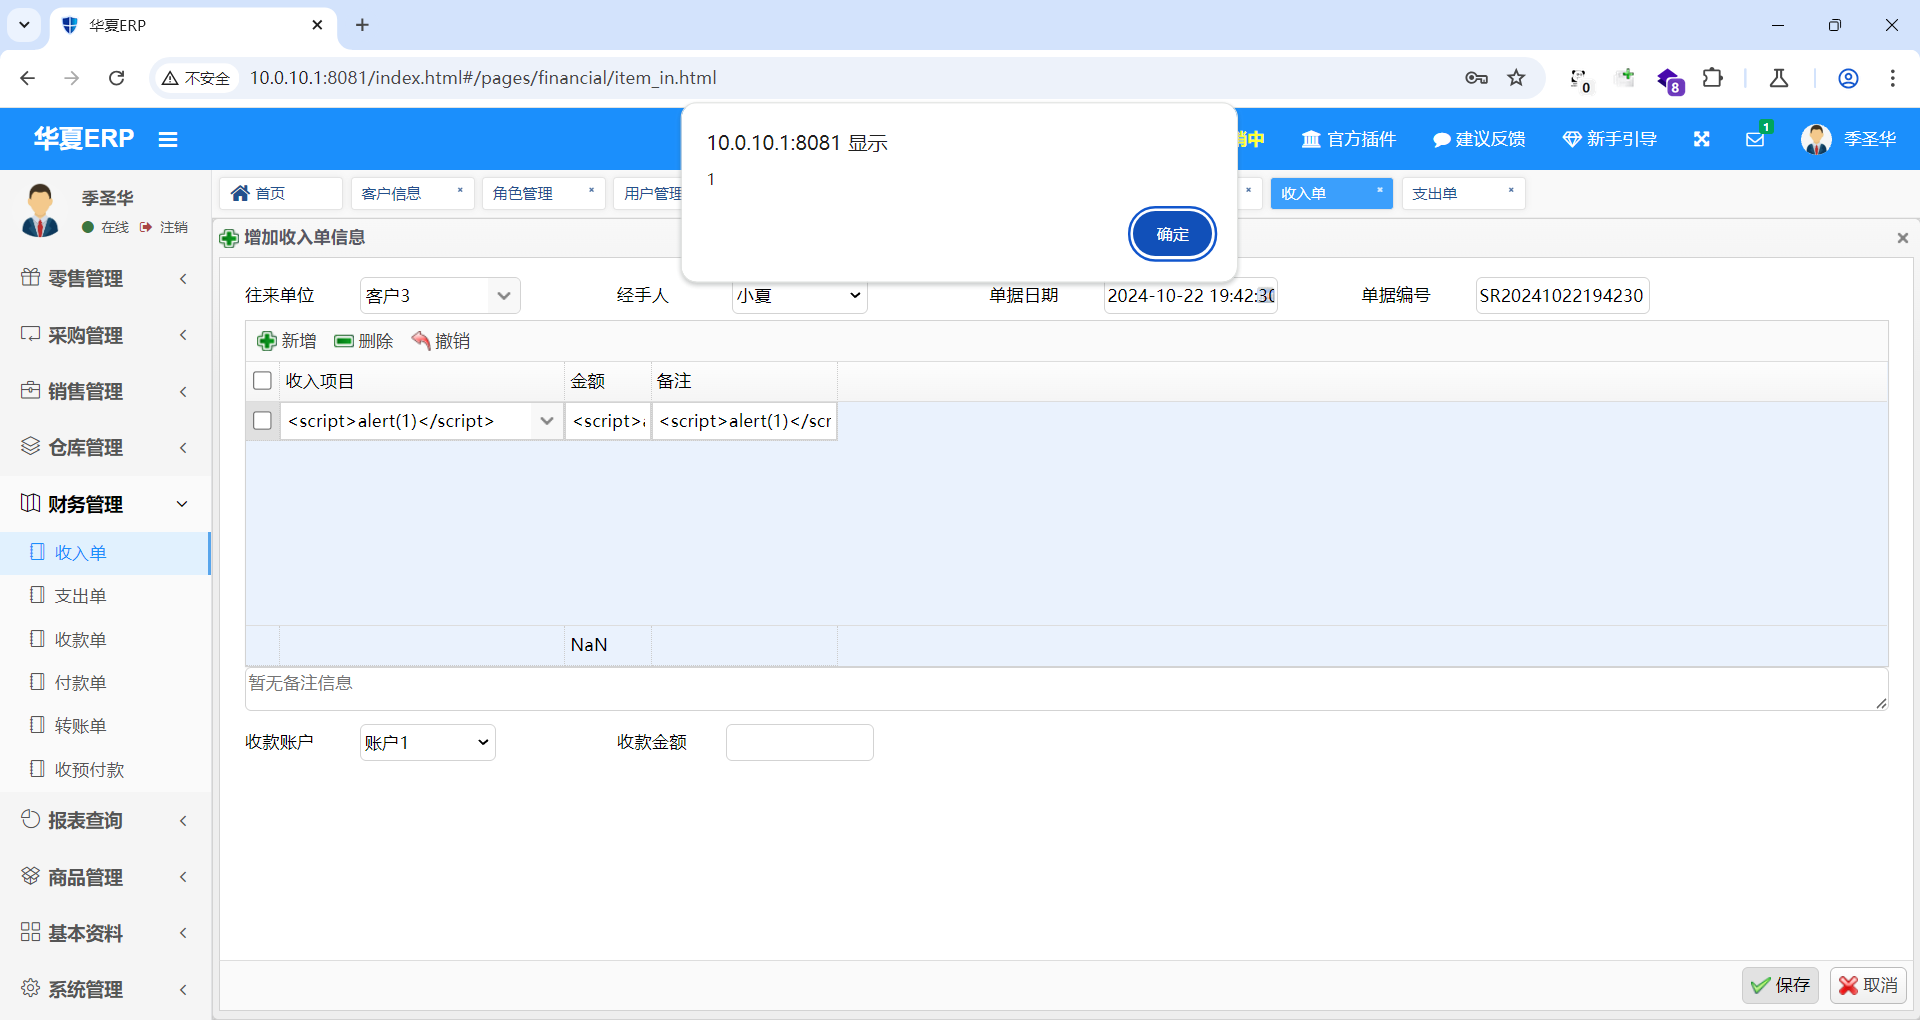Click 新增 to add a row
The width and height of the screenshot is (1920, 1020).
(x=287, y=341)
